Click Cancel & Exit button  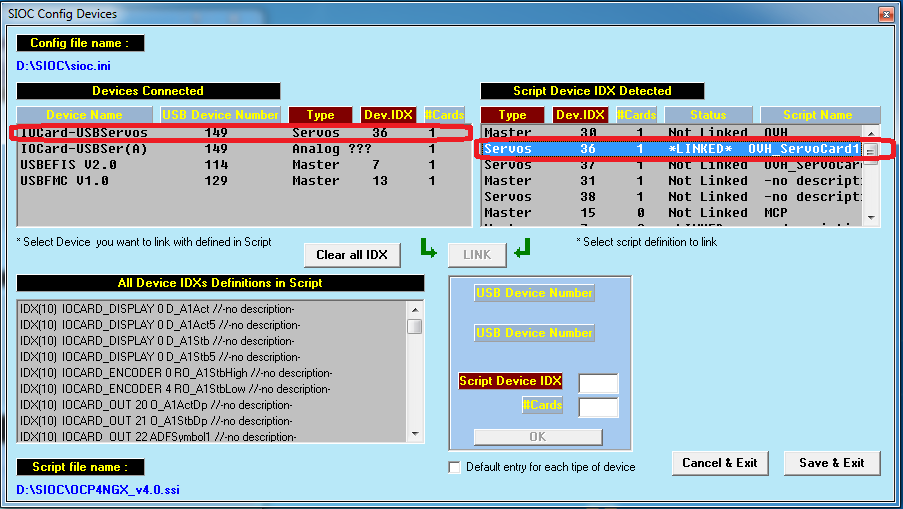click(x=719, y=463)
